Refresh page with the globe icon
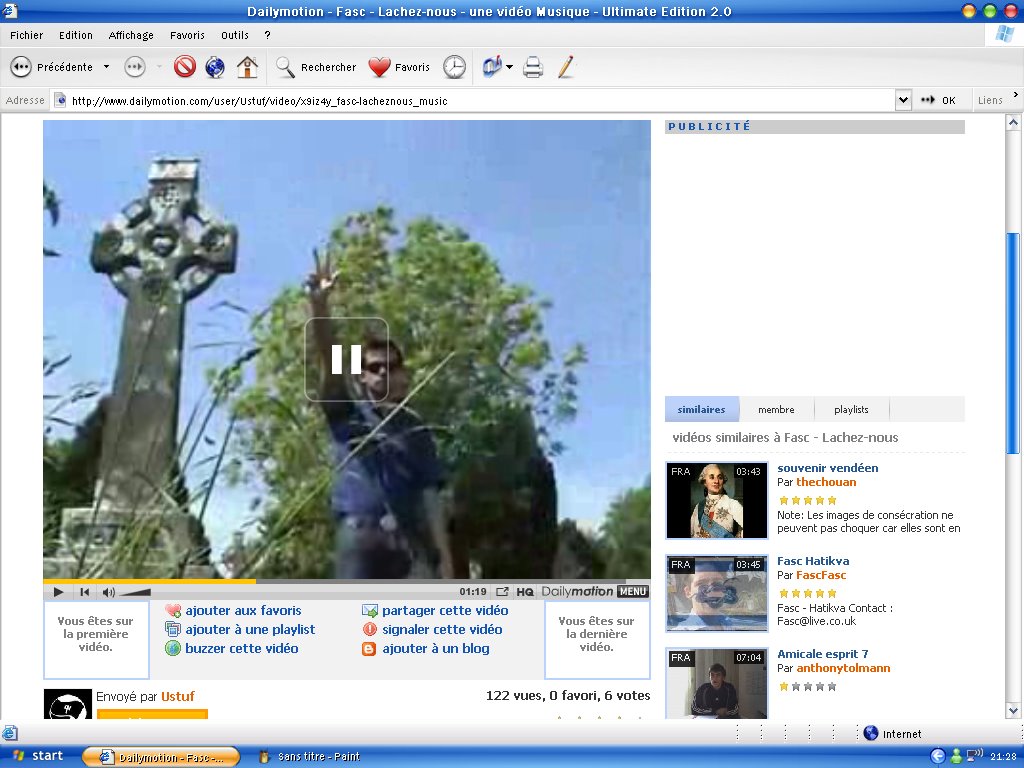 [x=215, y=67]
